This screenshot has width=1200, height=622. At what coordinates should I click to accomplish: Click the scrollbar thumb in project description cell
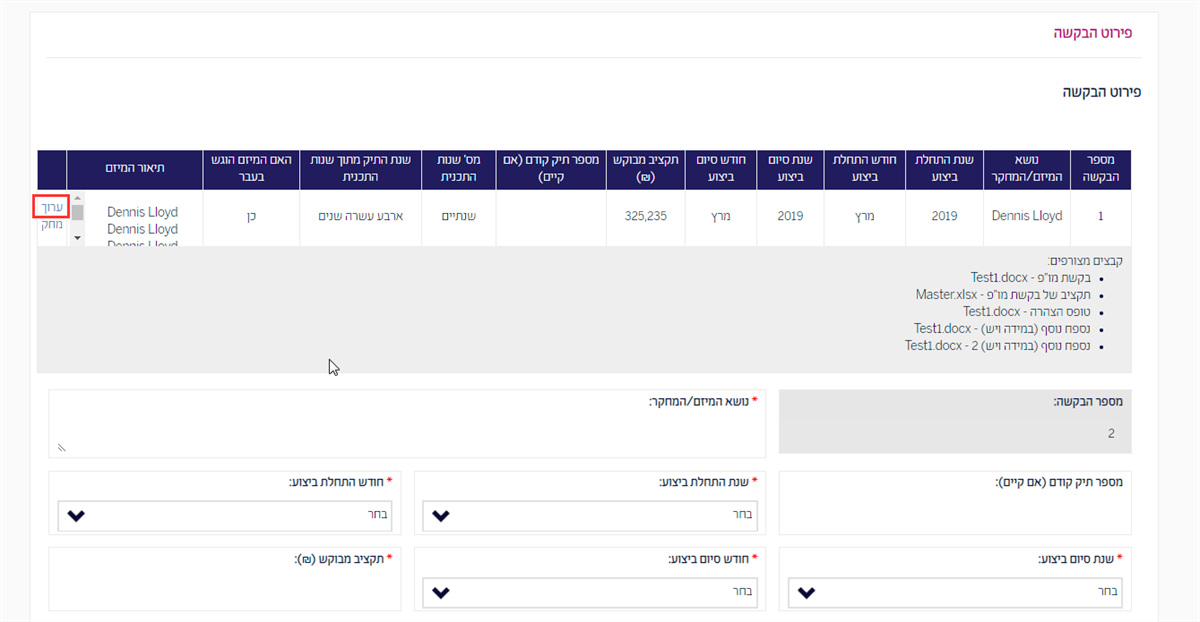(x=78, y=213)
